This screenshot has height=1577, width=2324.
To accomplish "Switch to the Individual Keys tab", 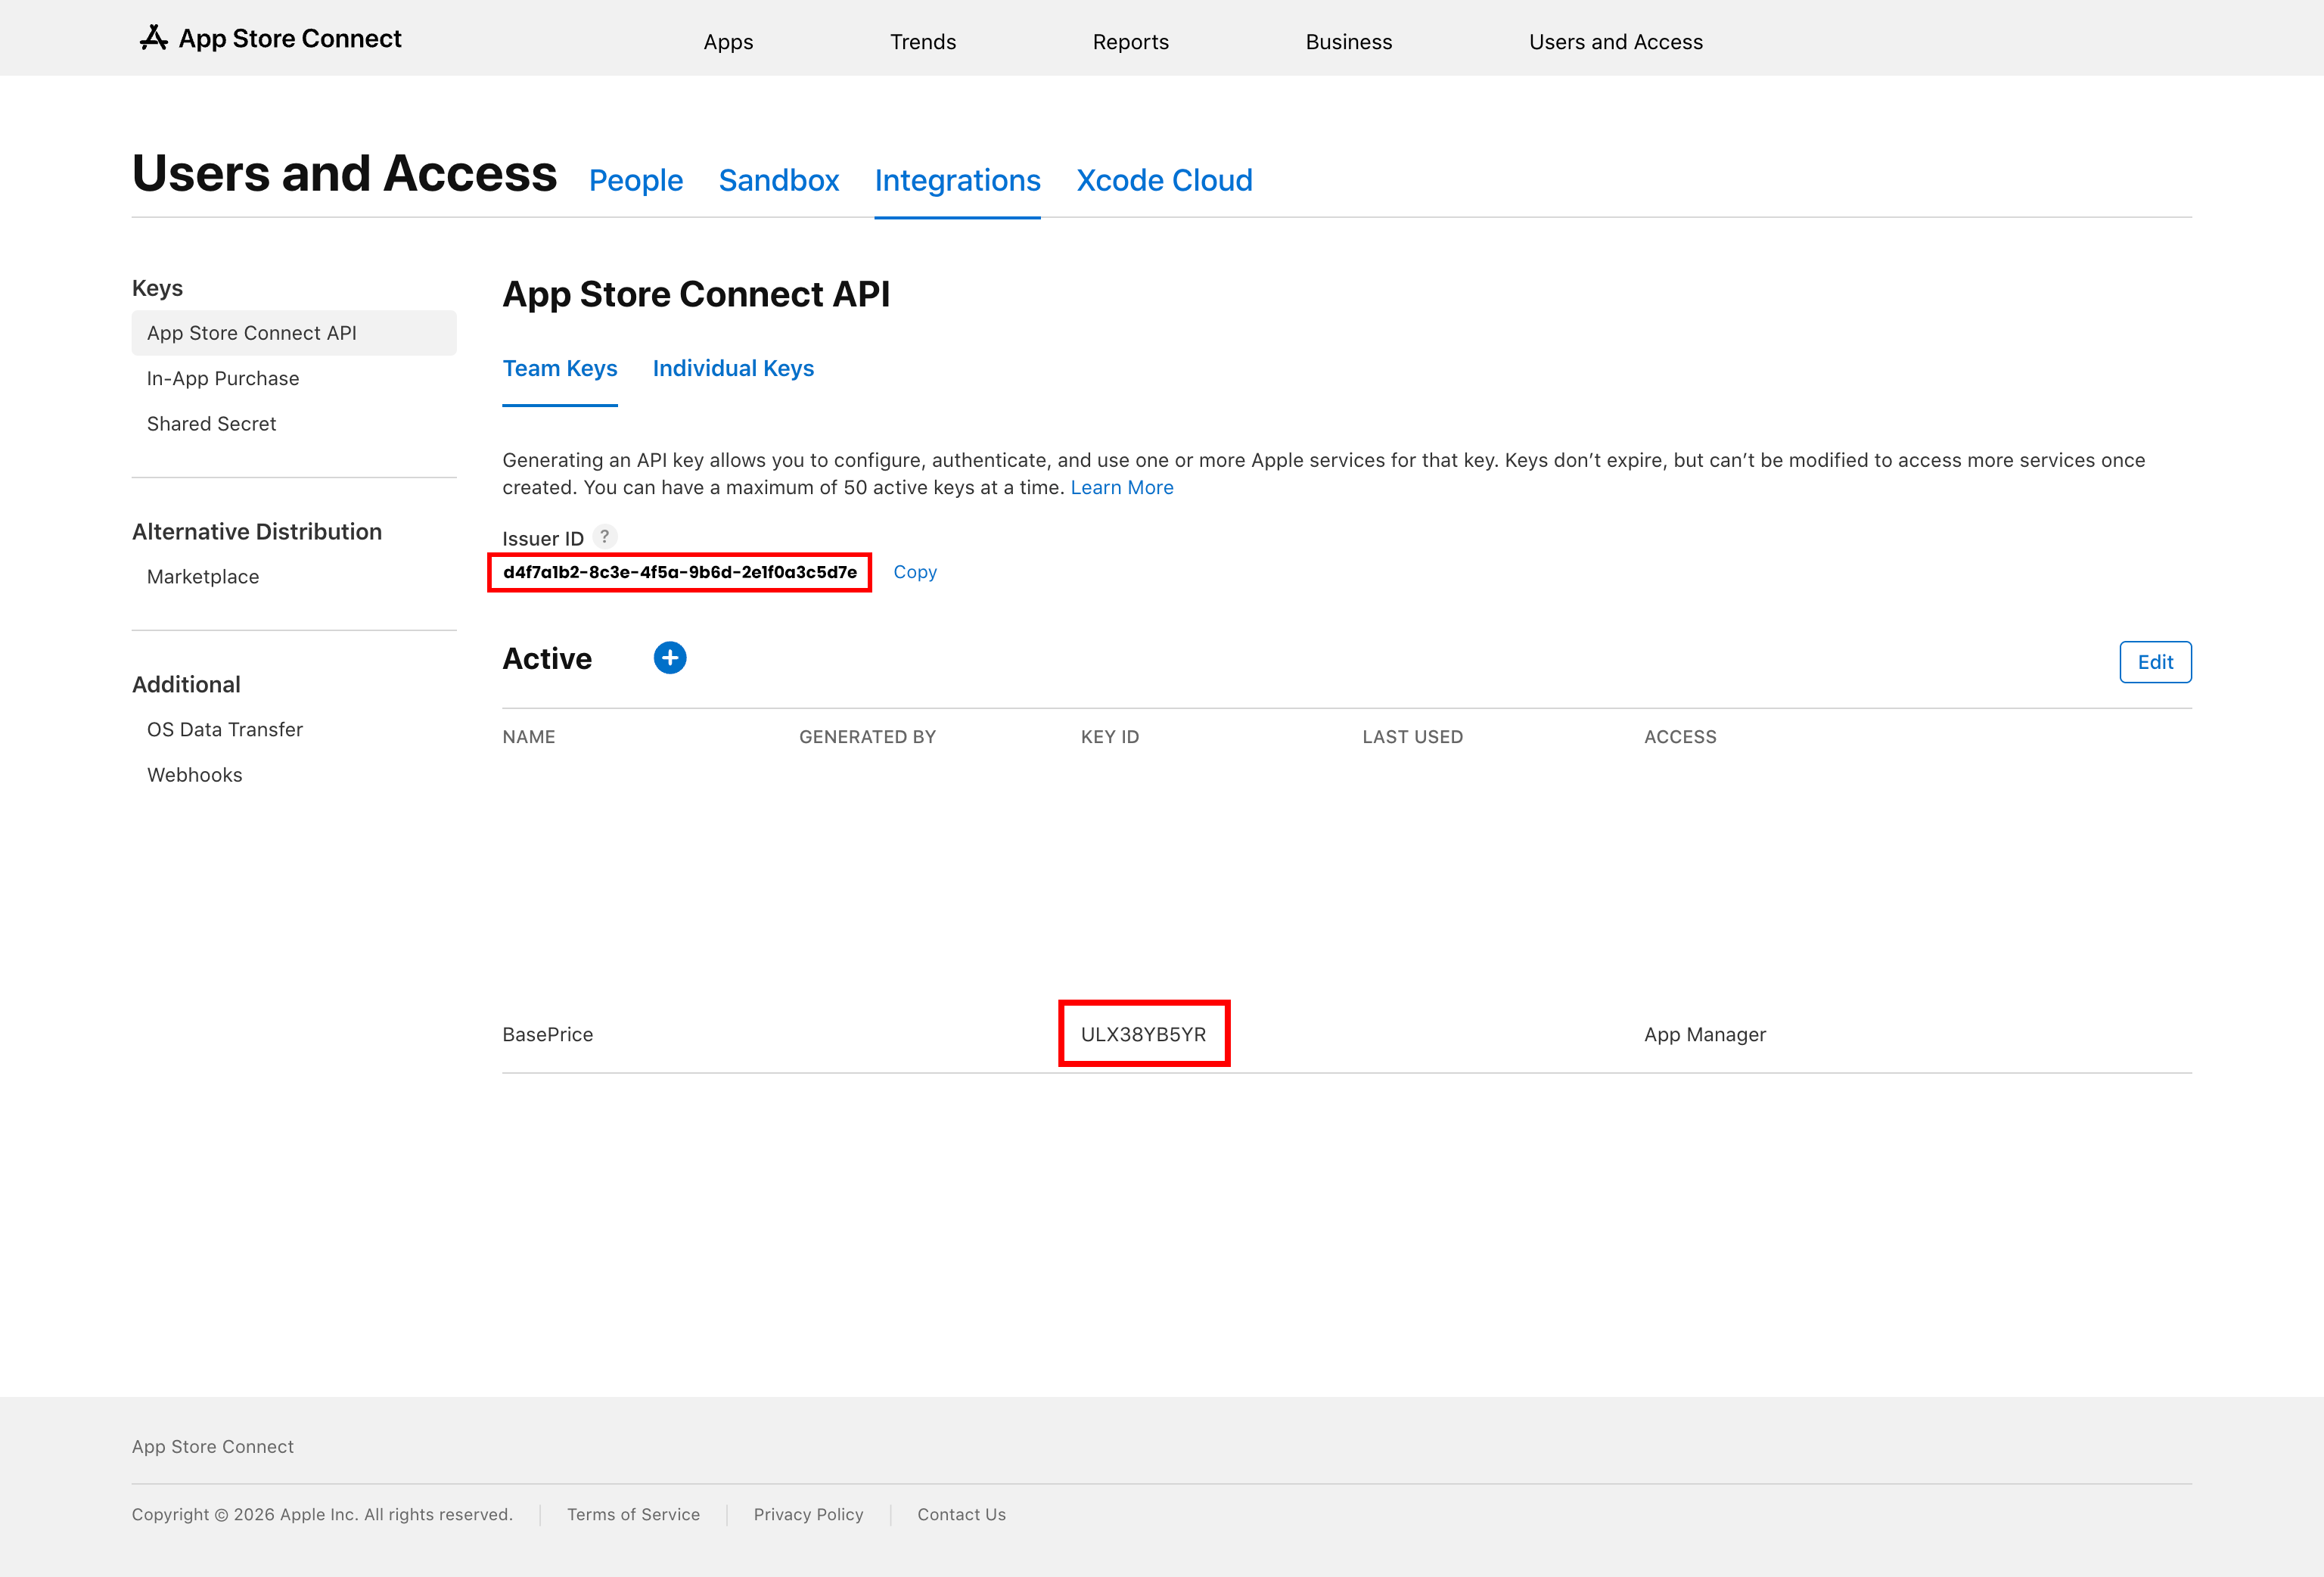I will tap(733, 368).
